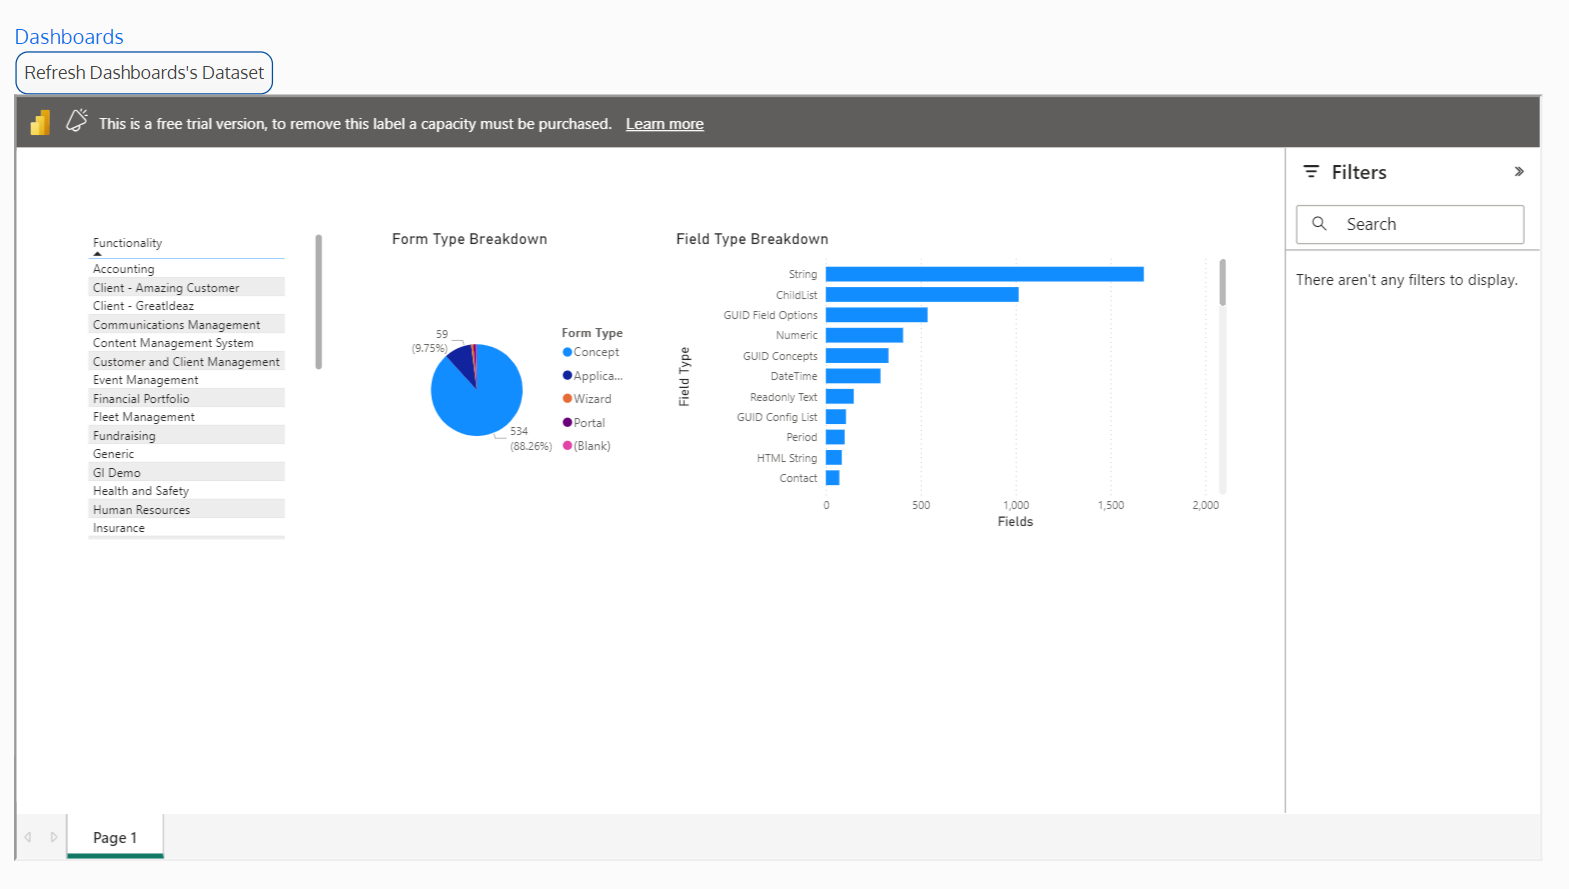The width and height of the screenshot is (1569, 889).
Task: Click the GUID Concepts bar
Action: (857, 356)
